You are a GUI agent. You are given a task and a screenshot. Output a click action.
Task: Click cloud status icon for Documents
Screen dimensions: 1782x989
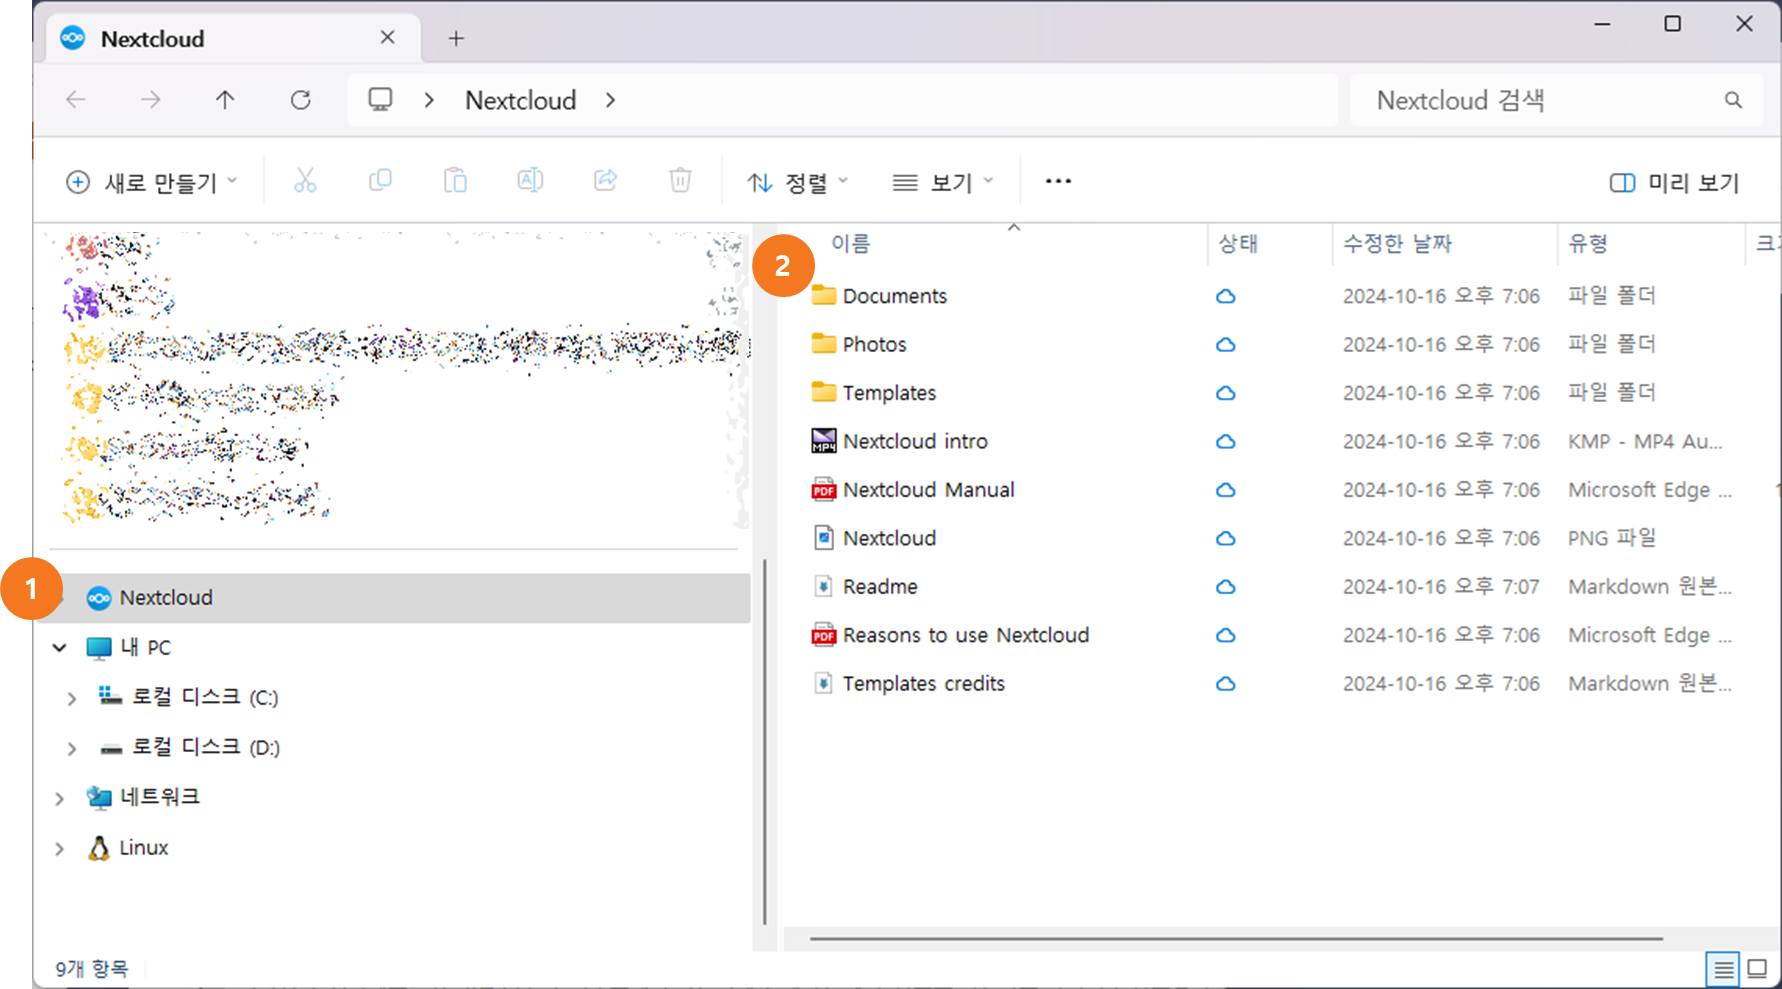(x=1225, y=297)
